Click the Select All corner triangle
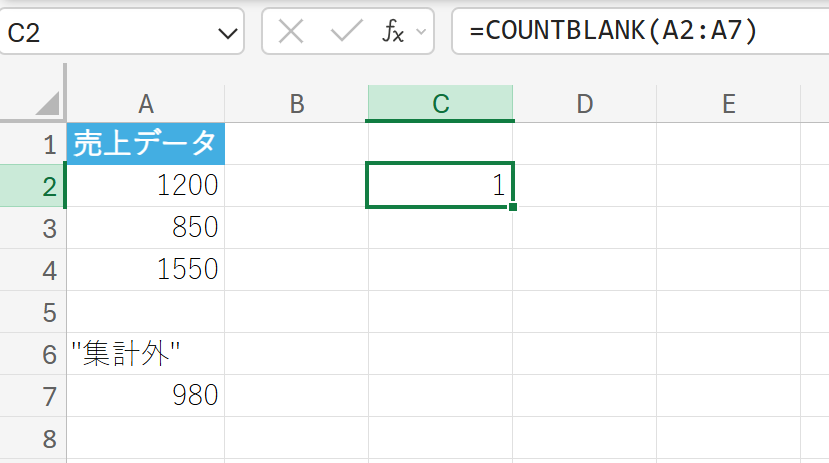 coord(45,104)
